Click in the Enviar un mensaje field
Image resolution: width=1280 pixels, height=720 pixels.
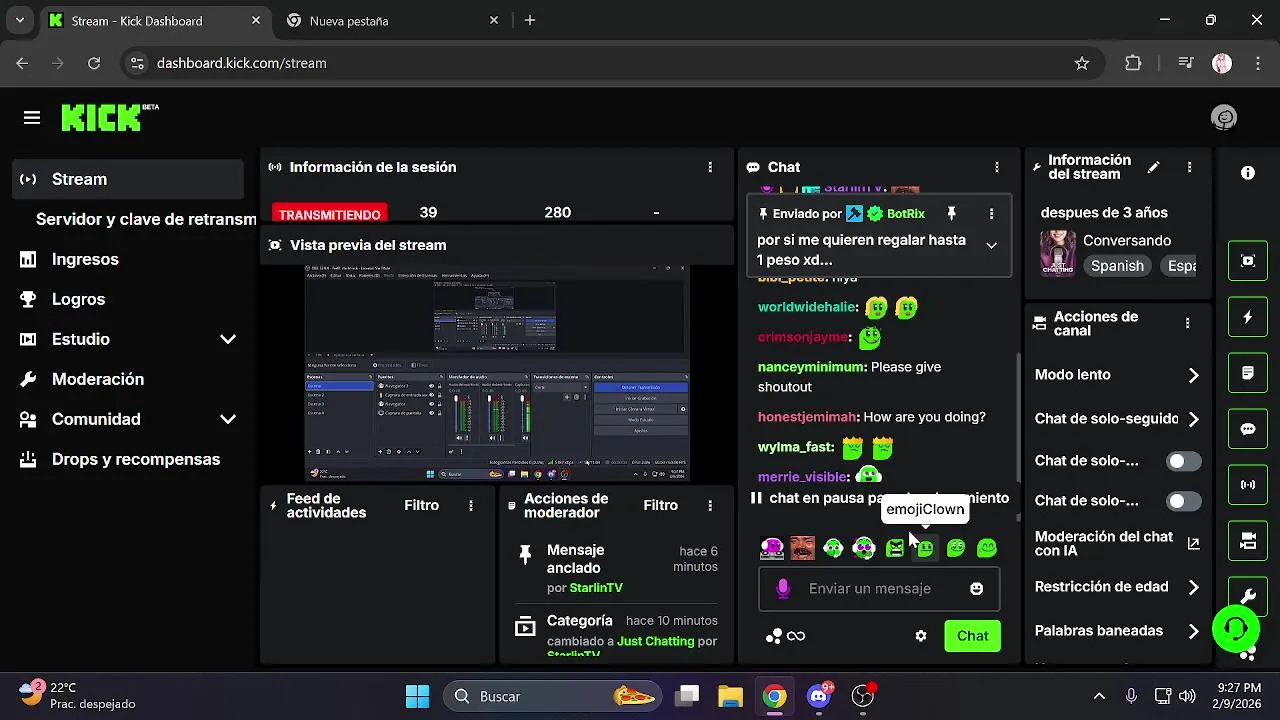click(879, 589)
